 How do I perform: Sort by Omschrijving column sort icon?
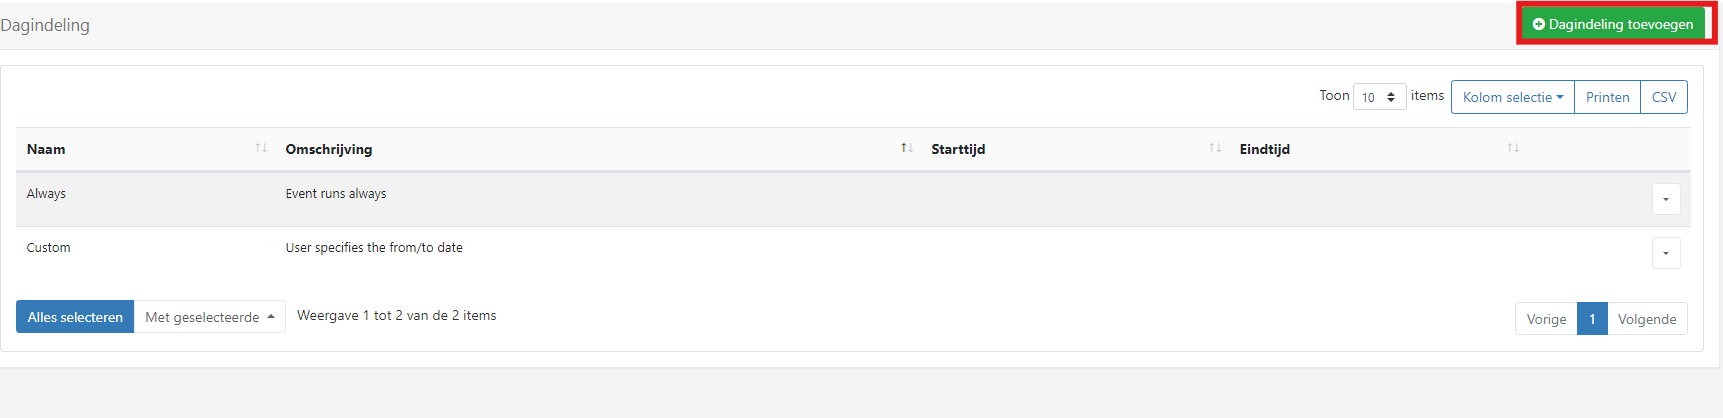[x=907, y=148]
